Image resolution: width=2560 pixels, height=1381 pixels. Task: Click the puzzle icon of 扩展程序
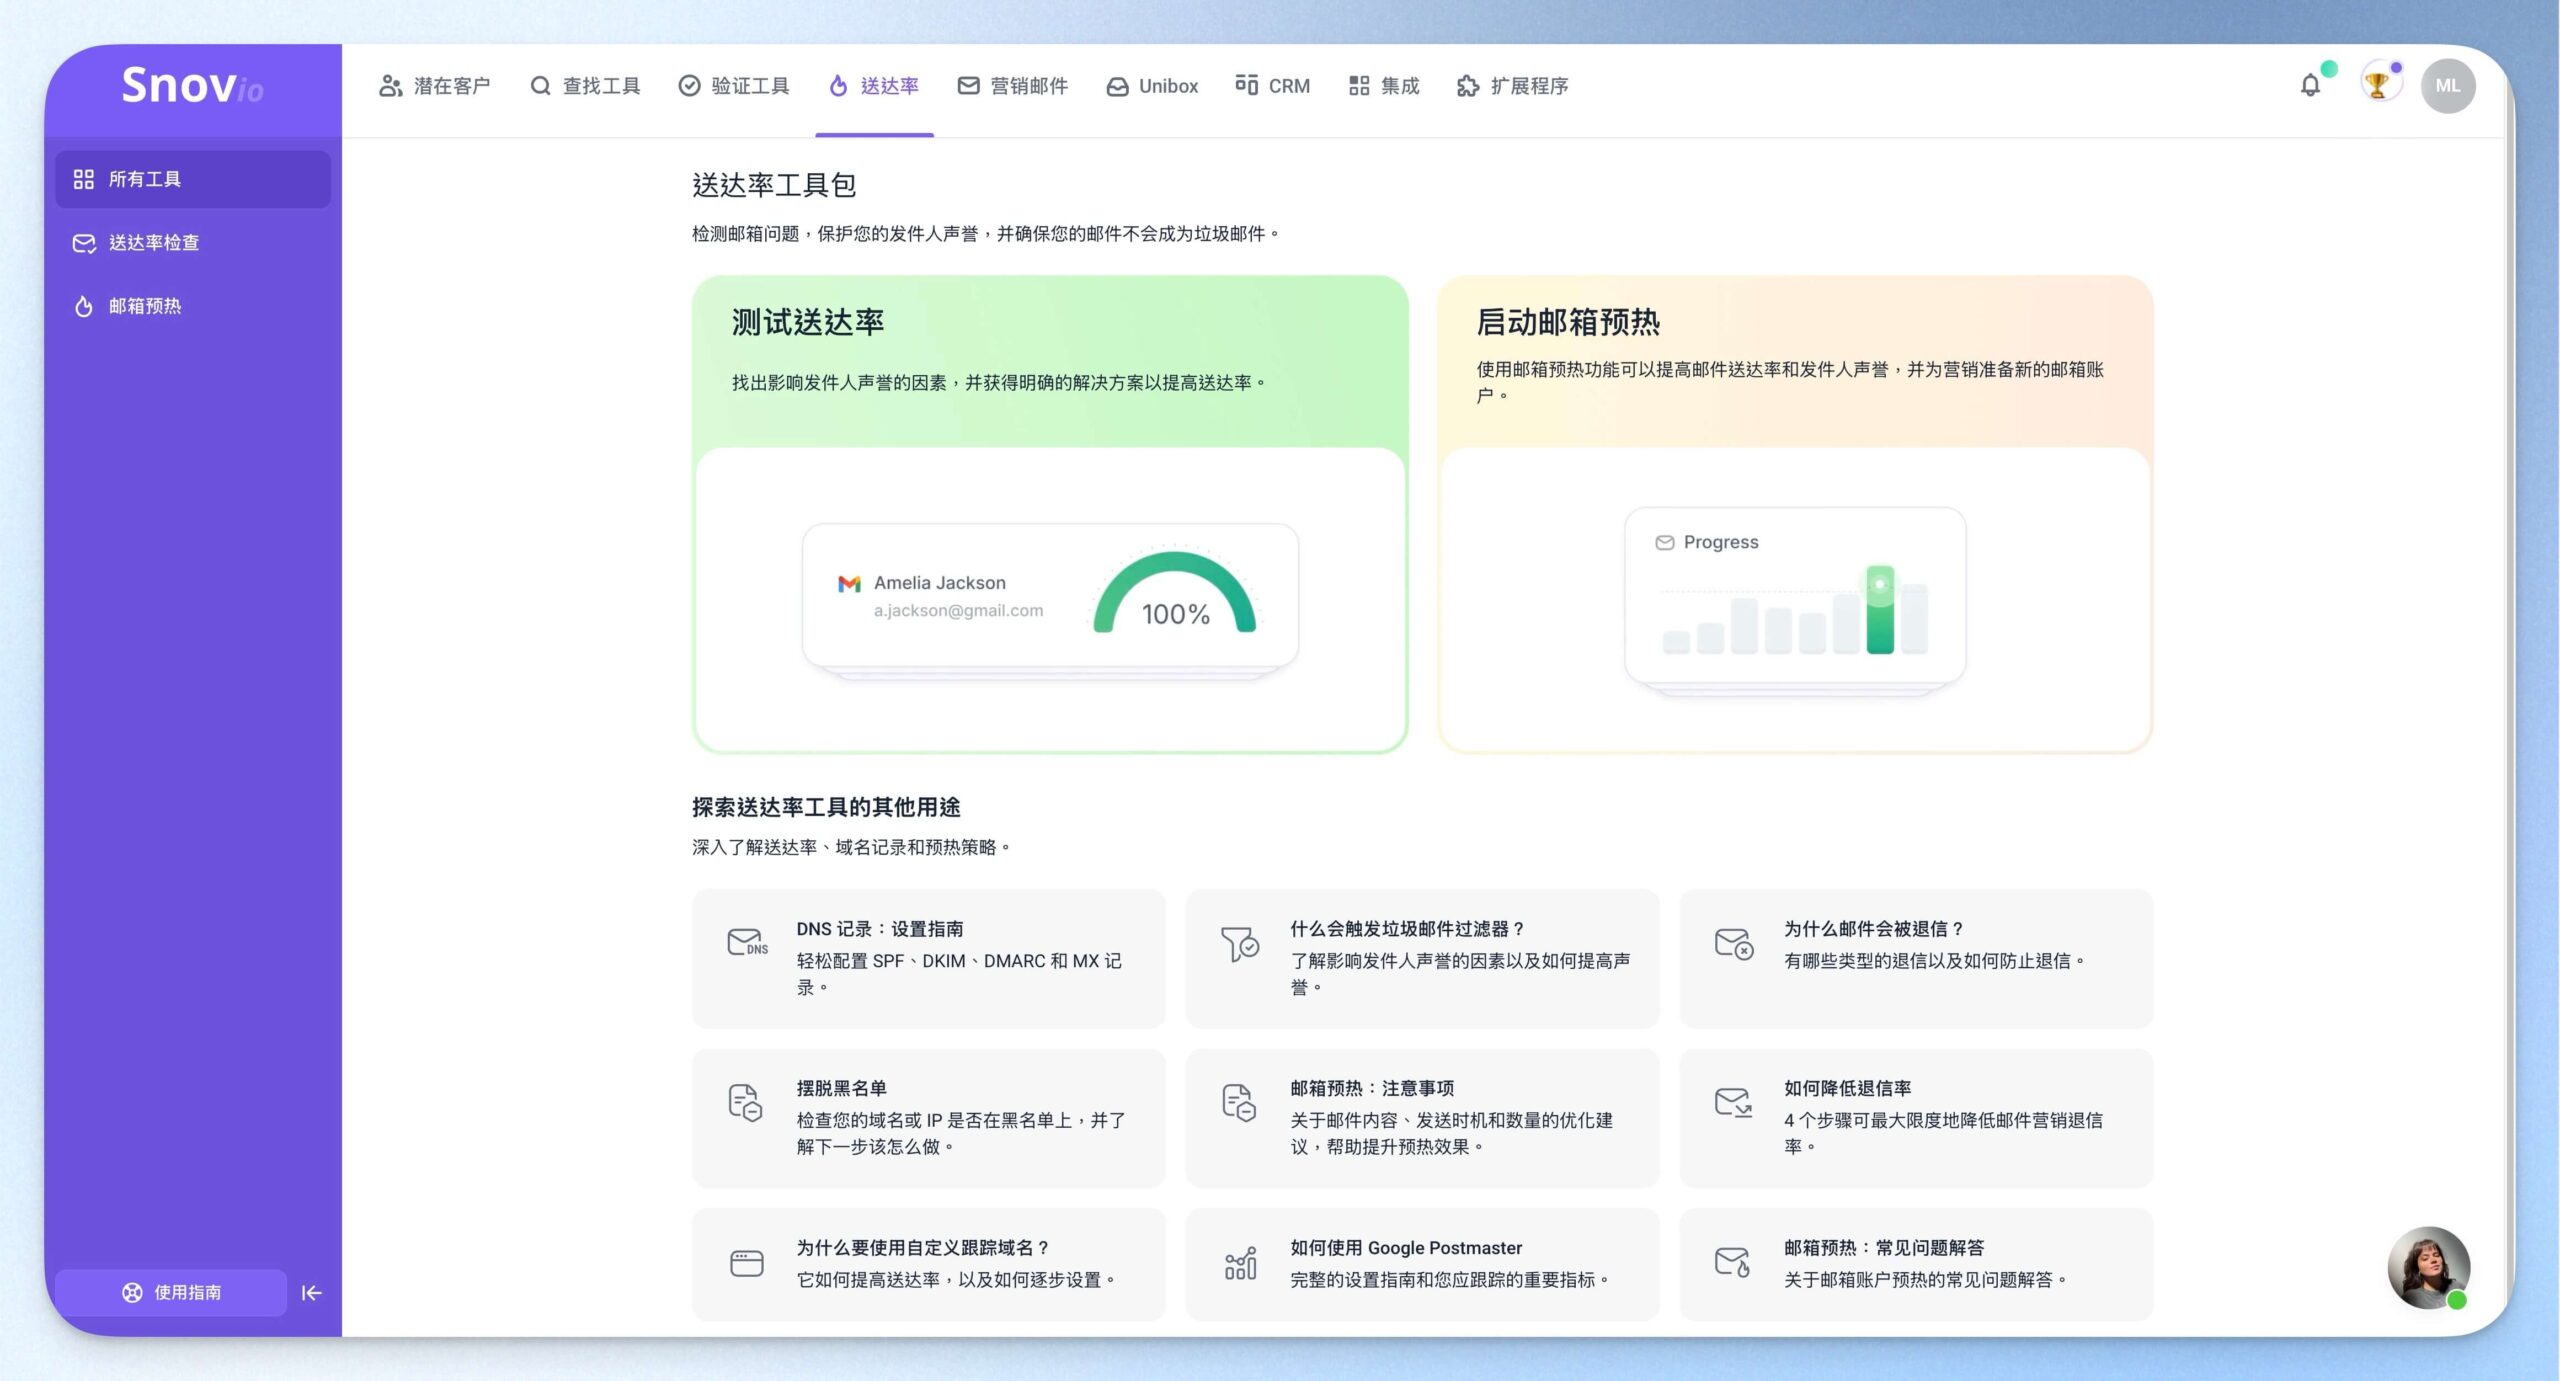point(1467,86)
